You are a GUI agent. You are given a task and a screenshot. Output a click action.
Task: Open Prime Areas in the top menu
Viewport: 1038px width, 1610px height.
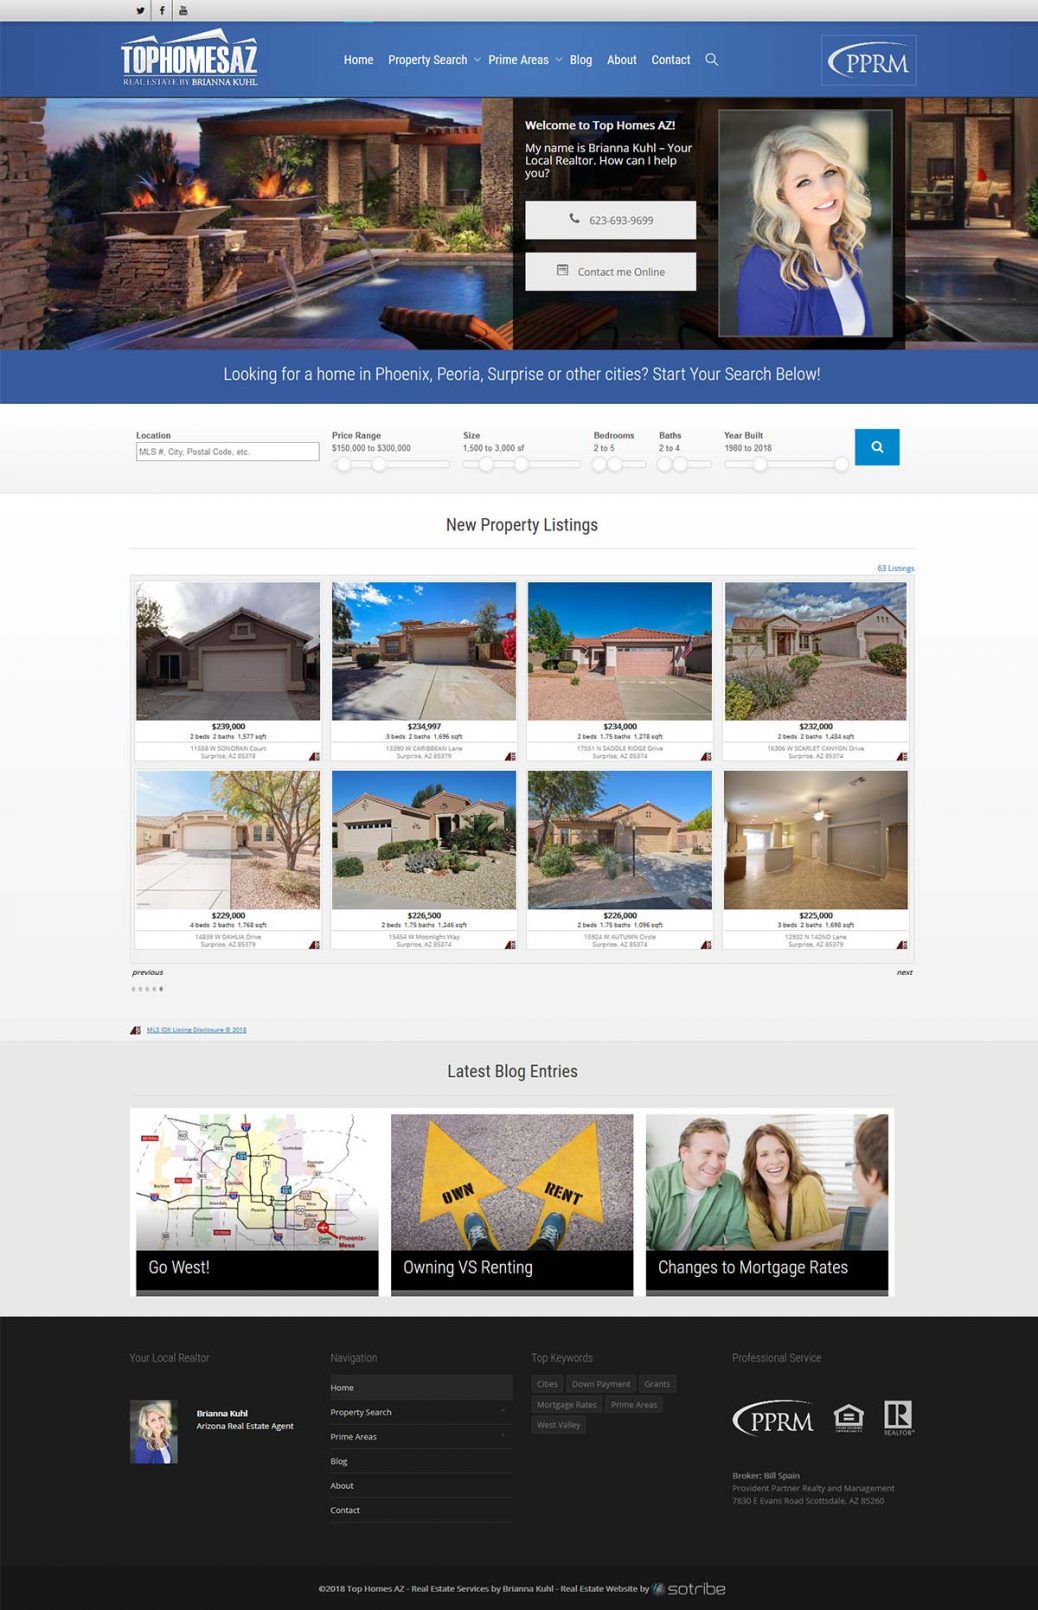[x=518, y=60]
